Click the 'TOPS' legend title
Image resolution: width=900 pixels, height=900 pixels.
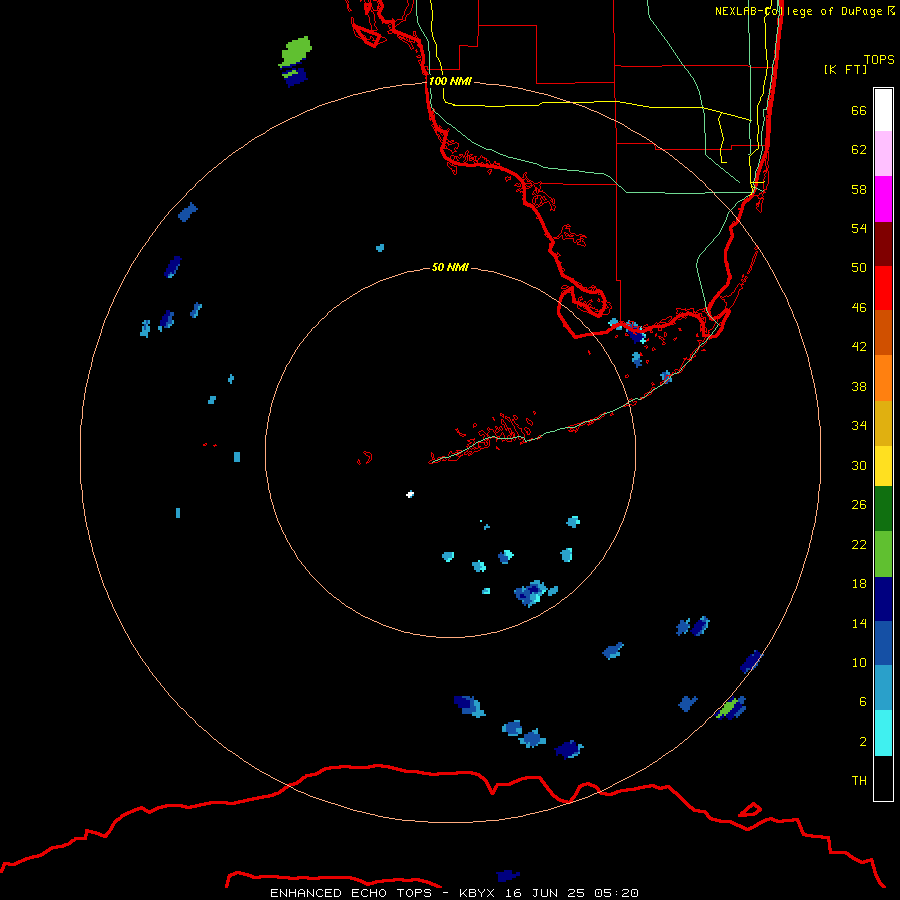[x=879, y=60]
